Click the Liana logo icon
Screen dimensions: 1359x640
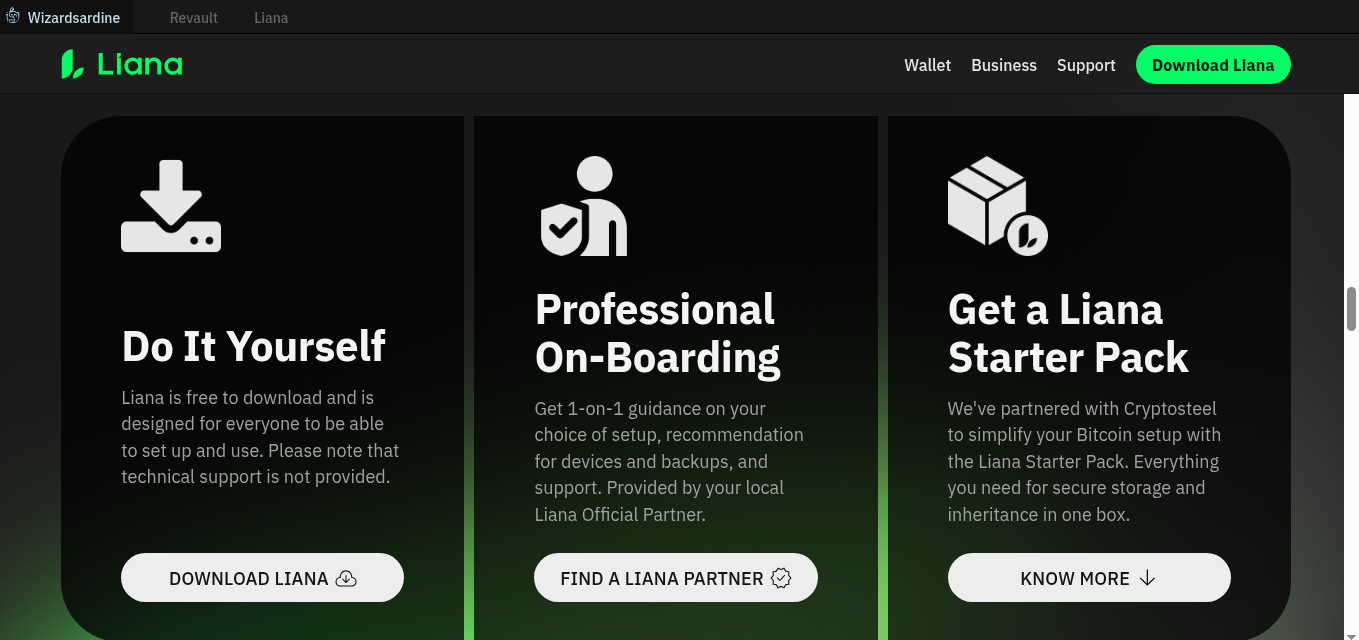(72, 65)
